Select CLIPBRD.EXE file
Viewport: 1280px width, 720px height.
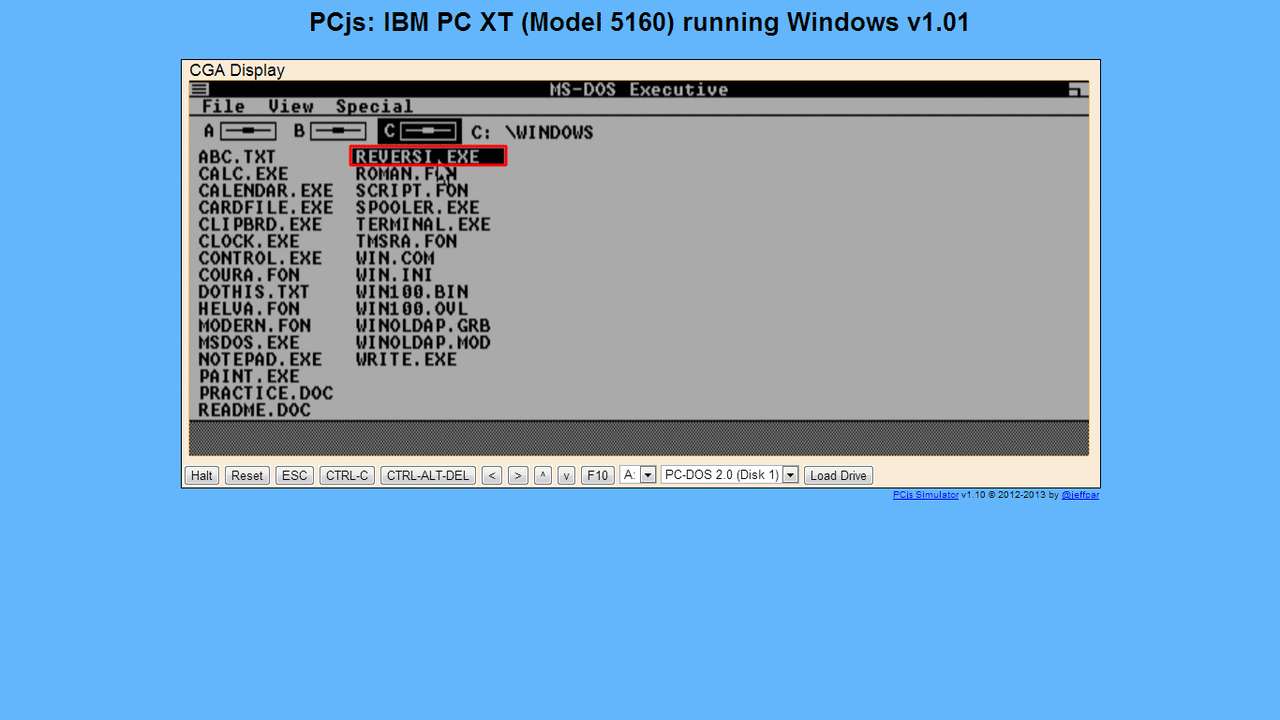click(x=260, y=225)
